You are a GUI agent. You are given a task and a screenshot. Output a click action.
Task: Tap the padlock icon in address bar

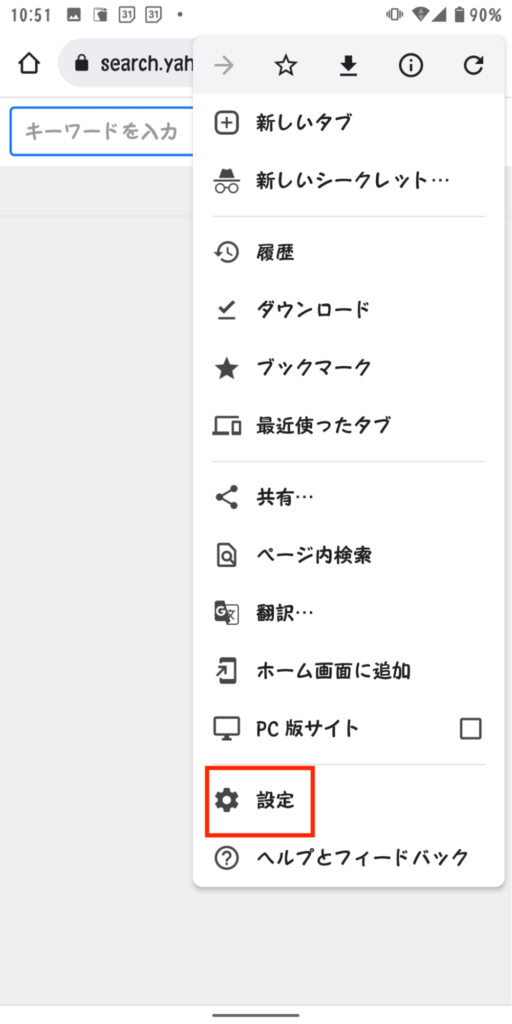(82, 63)
